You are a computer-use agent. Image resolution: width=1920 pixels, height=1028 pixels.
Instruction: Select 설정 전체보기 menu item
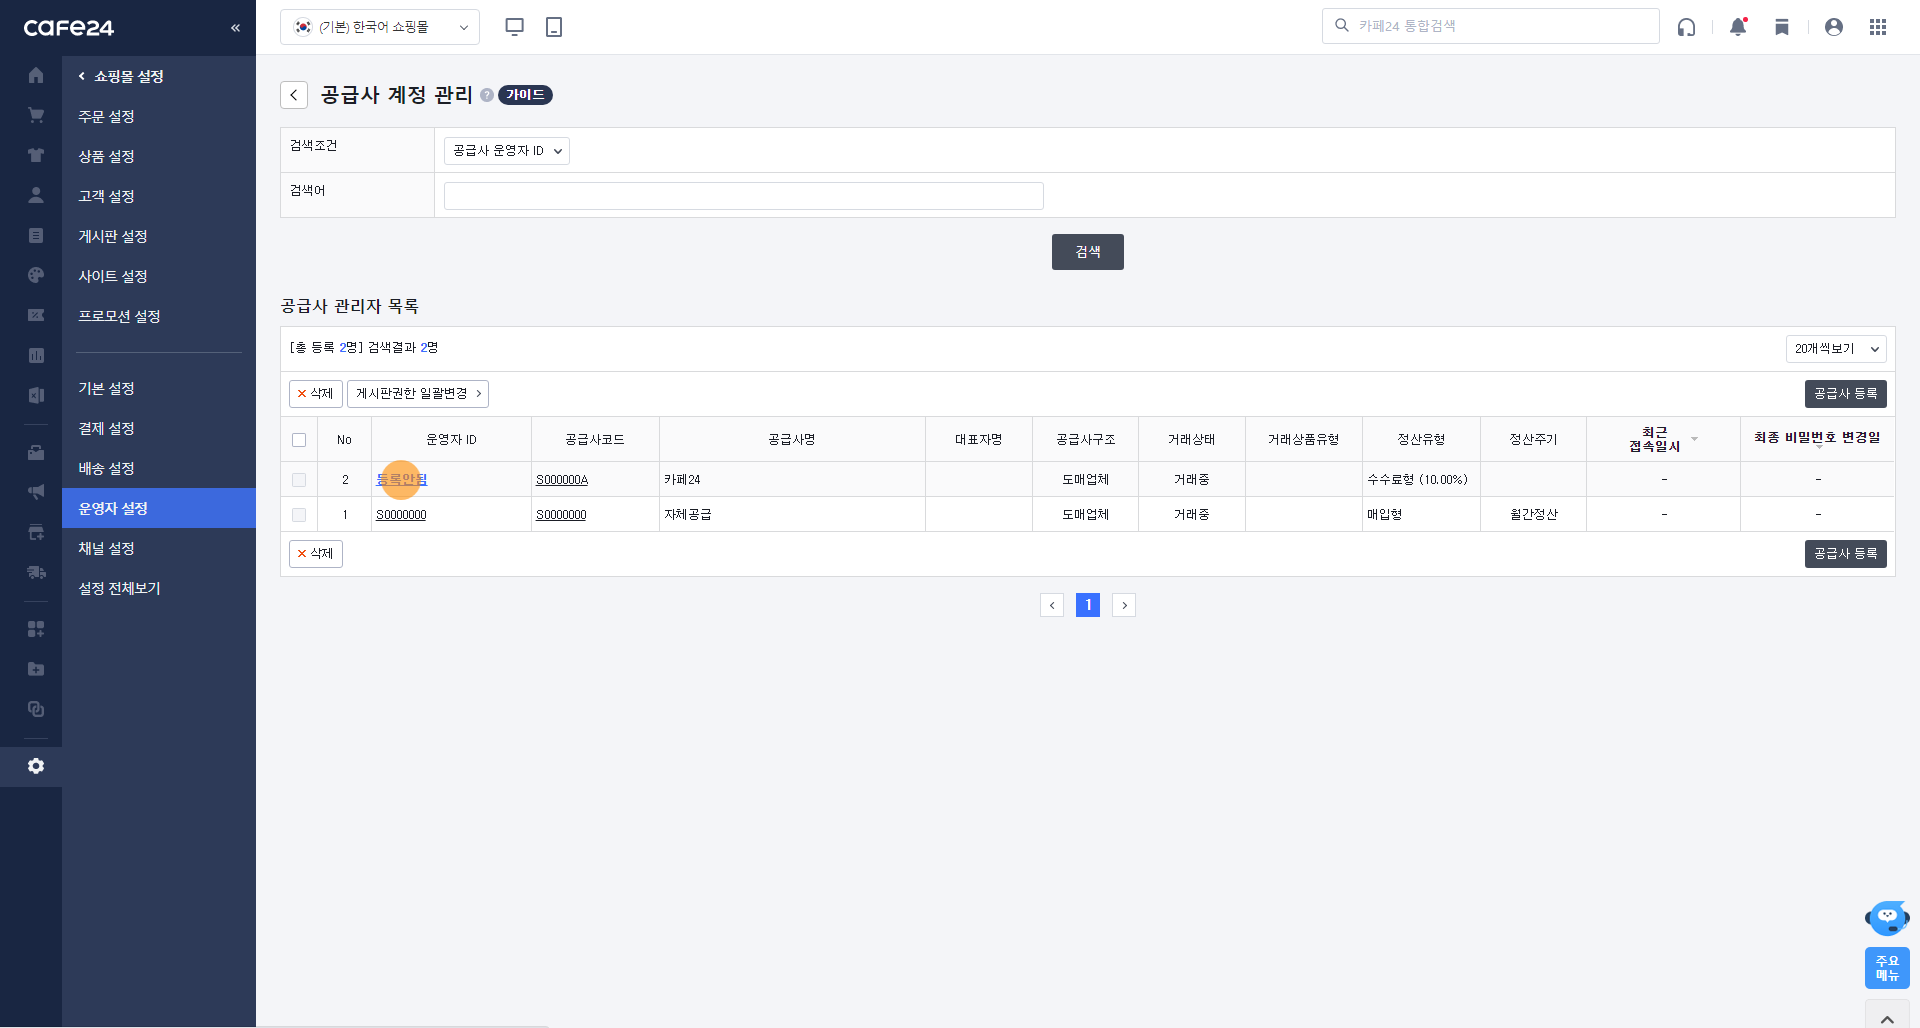pyautogui.click(x=120, y=588)
